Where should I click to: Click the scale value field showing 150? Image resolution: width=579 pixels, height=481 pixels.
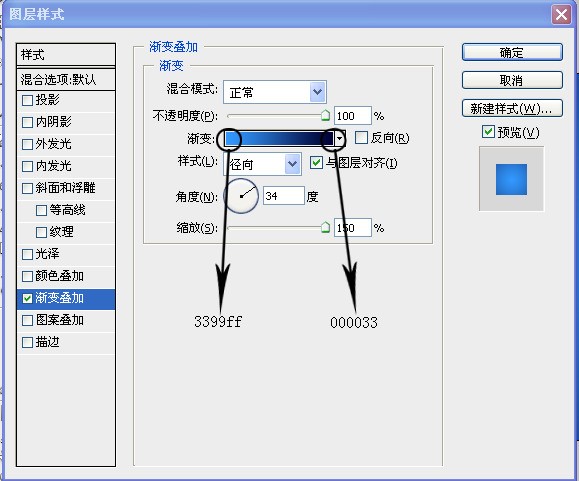(x=352, y=228)
